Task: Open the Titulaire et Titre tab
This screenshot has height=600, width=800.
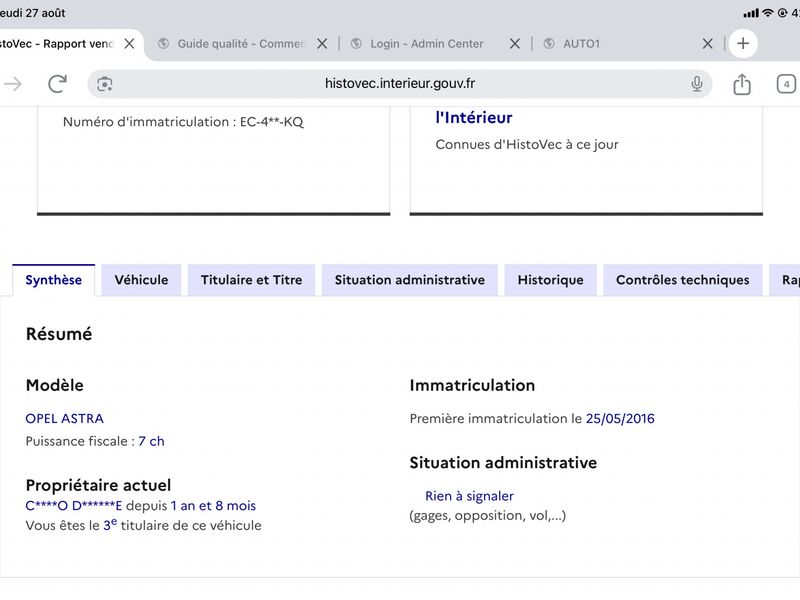Action: [252, 280]
